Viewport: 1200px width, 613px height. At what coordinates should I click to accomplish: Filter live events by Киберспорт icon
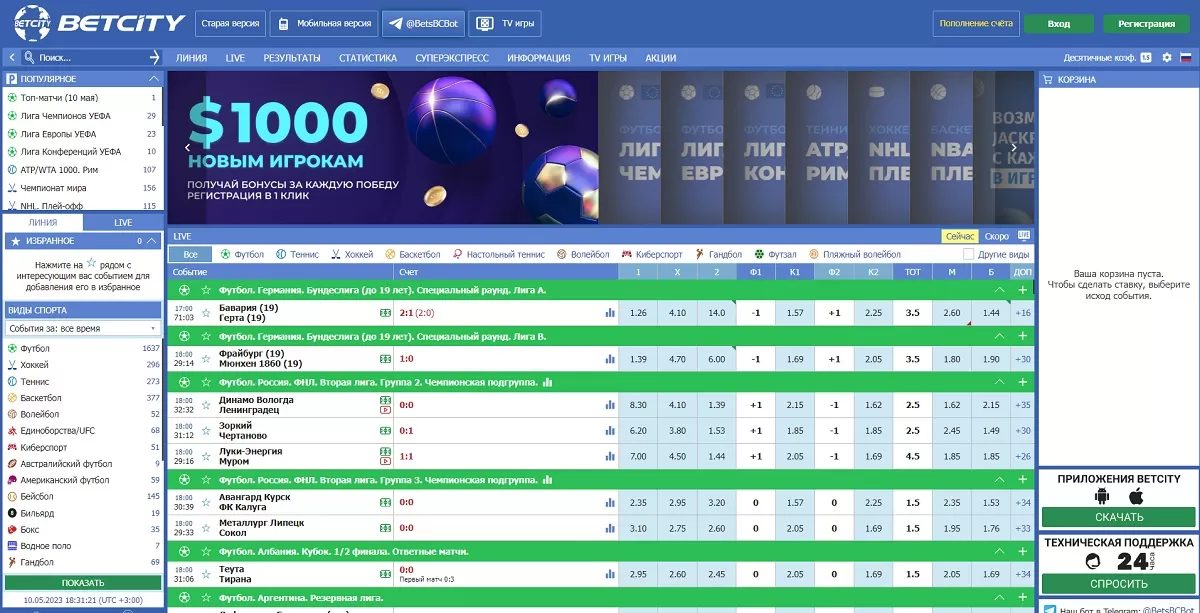click(x=627, y=254)
